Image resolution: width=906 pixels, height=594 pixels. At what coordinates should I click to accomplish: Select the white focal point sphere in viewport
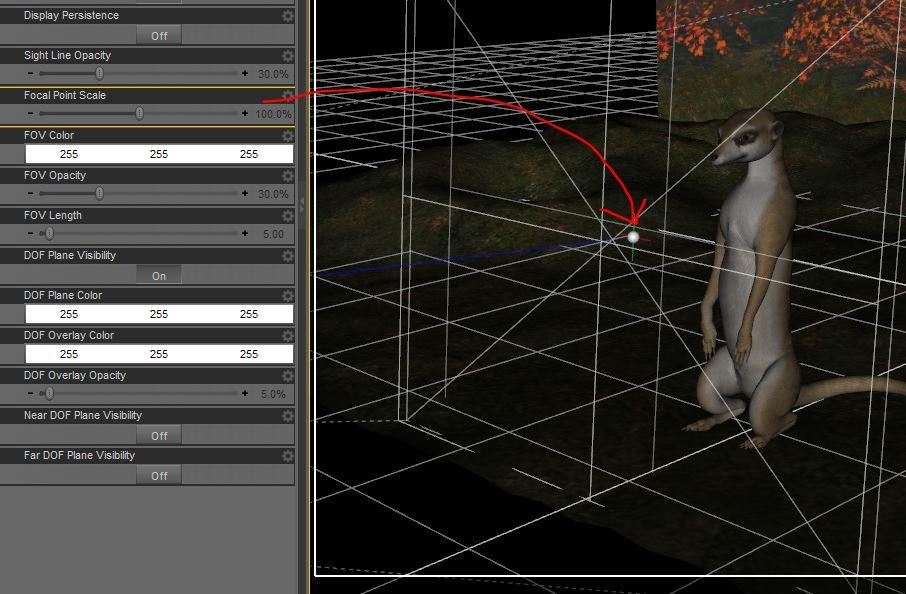coord(633,237)
